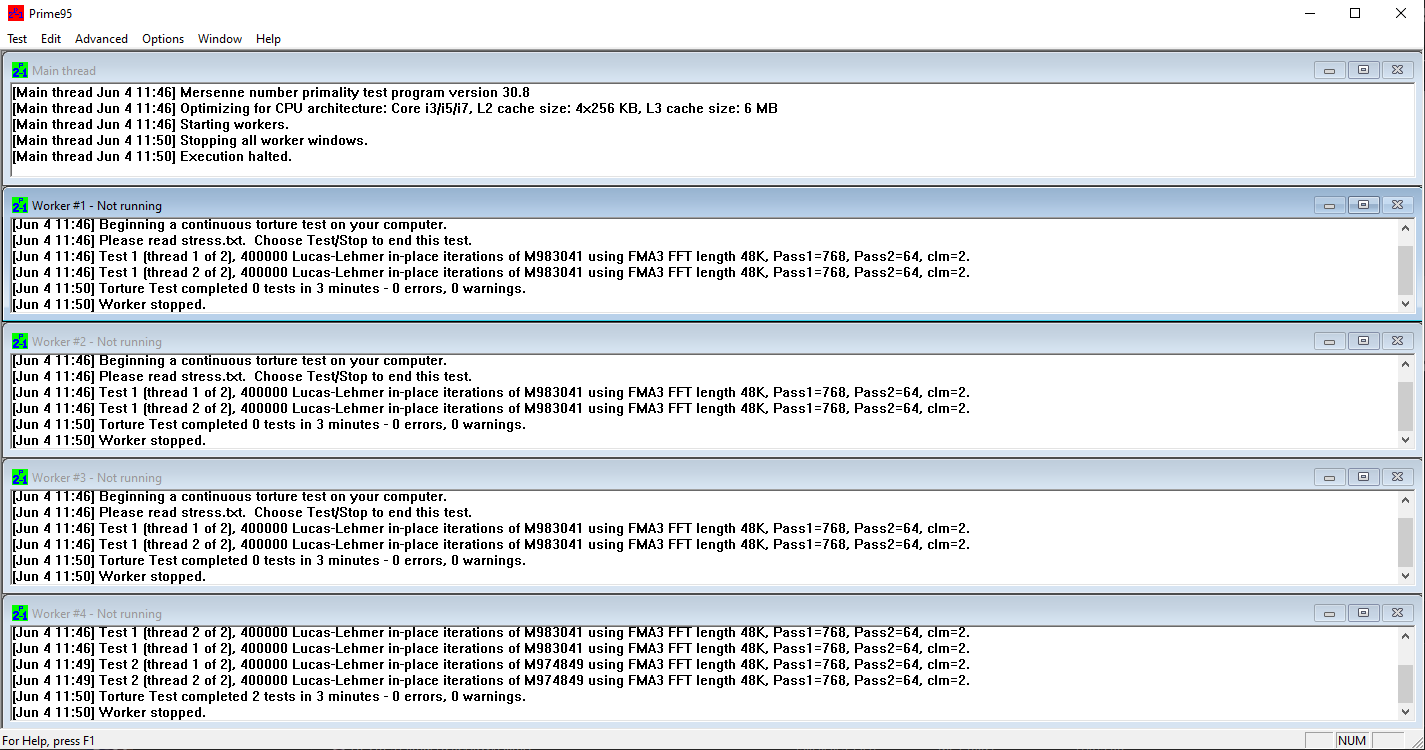1425x750 pixels.
Task: Click Worker #2 'Please read stress.txt' line
Action: (x=242, y=376)
